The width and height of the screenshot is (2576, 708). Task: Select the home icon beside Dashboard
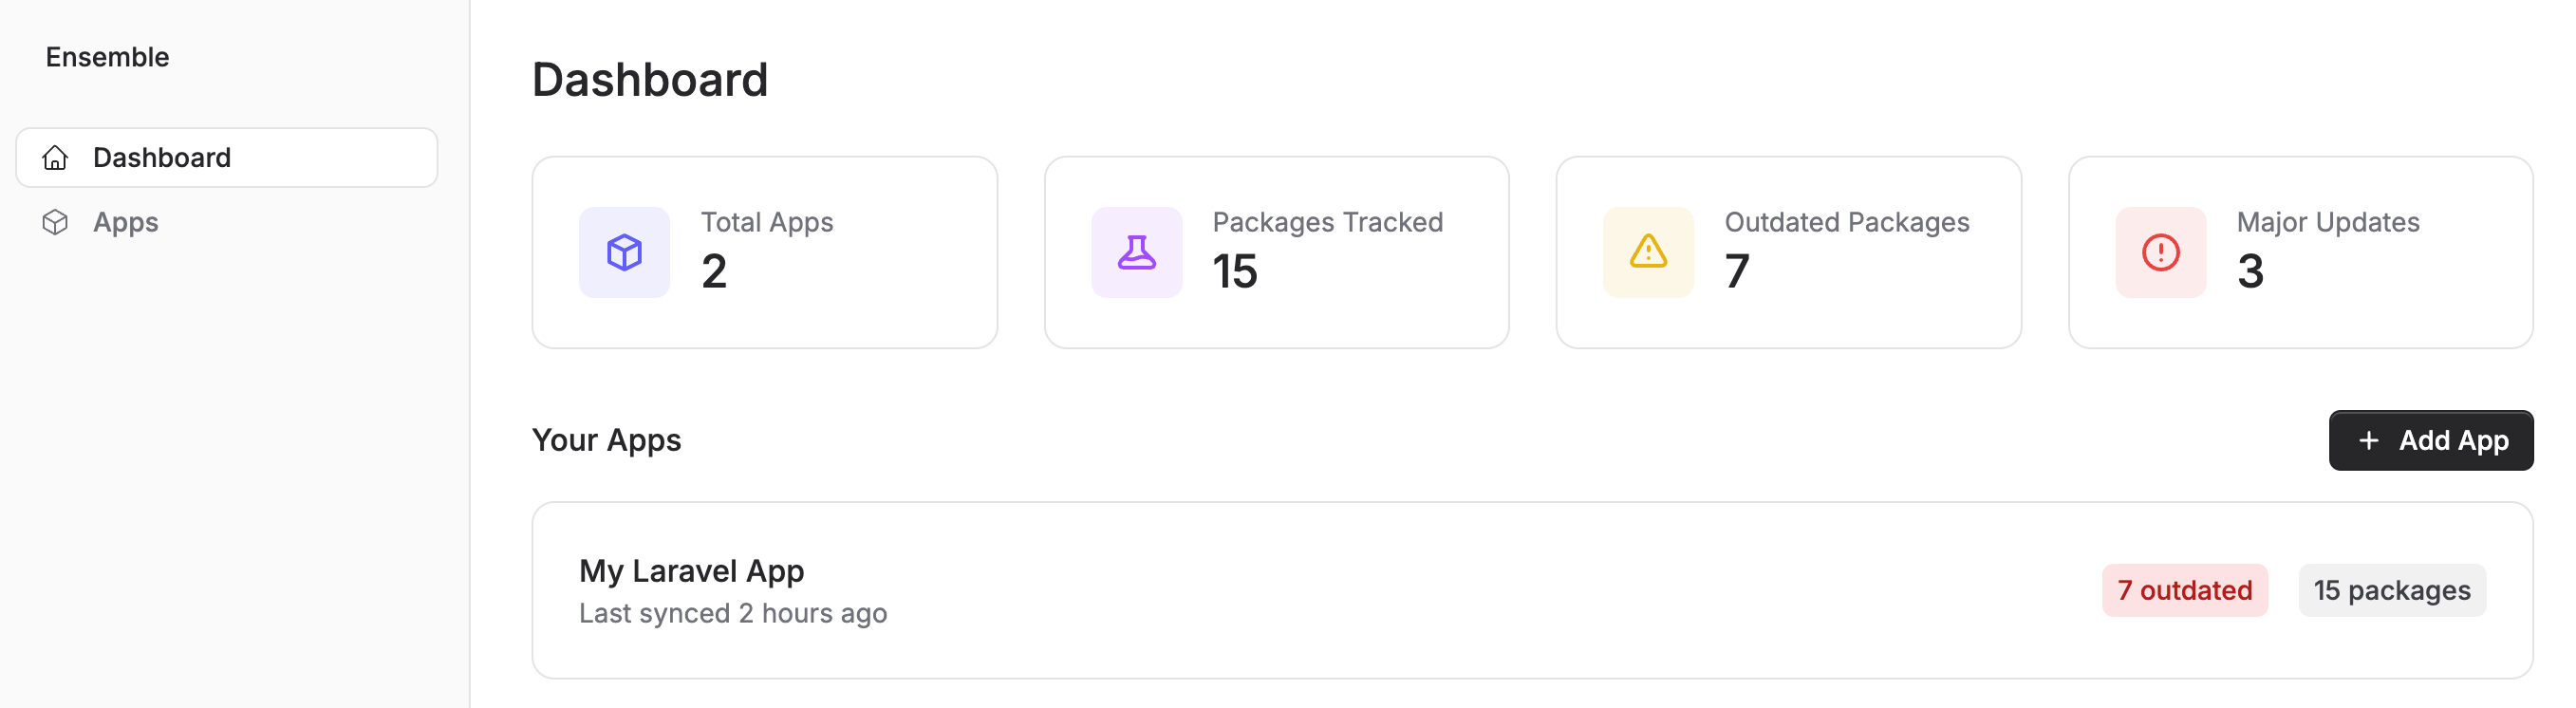coord(55,157)
